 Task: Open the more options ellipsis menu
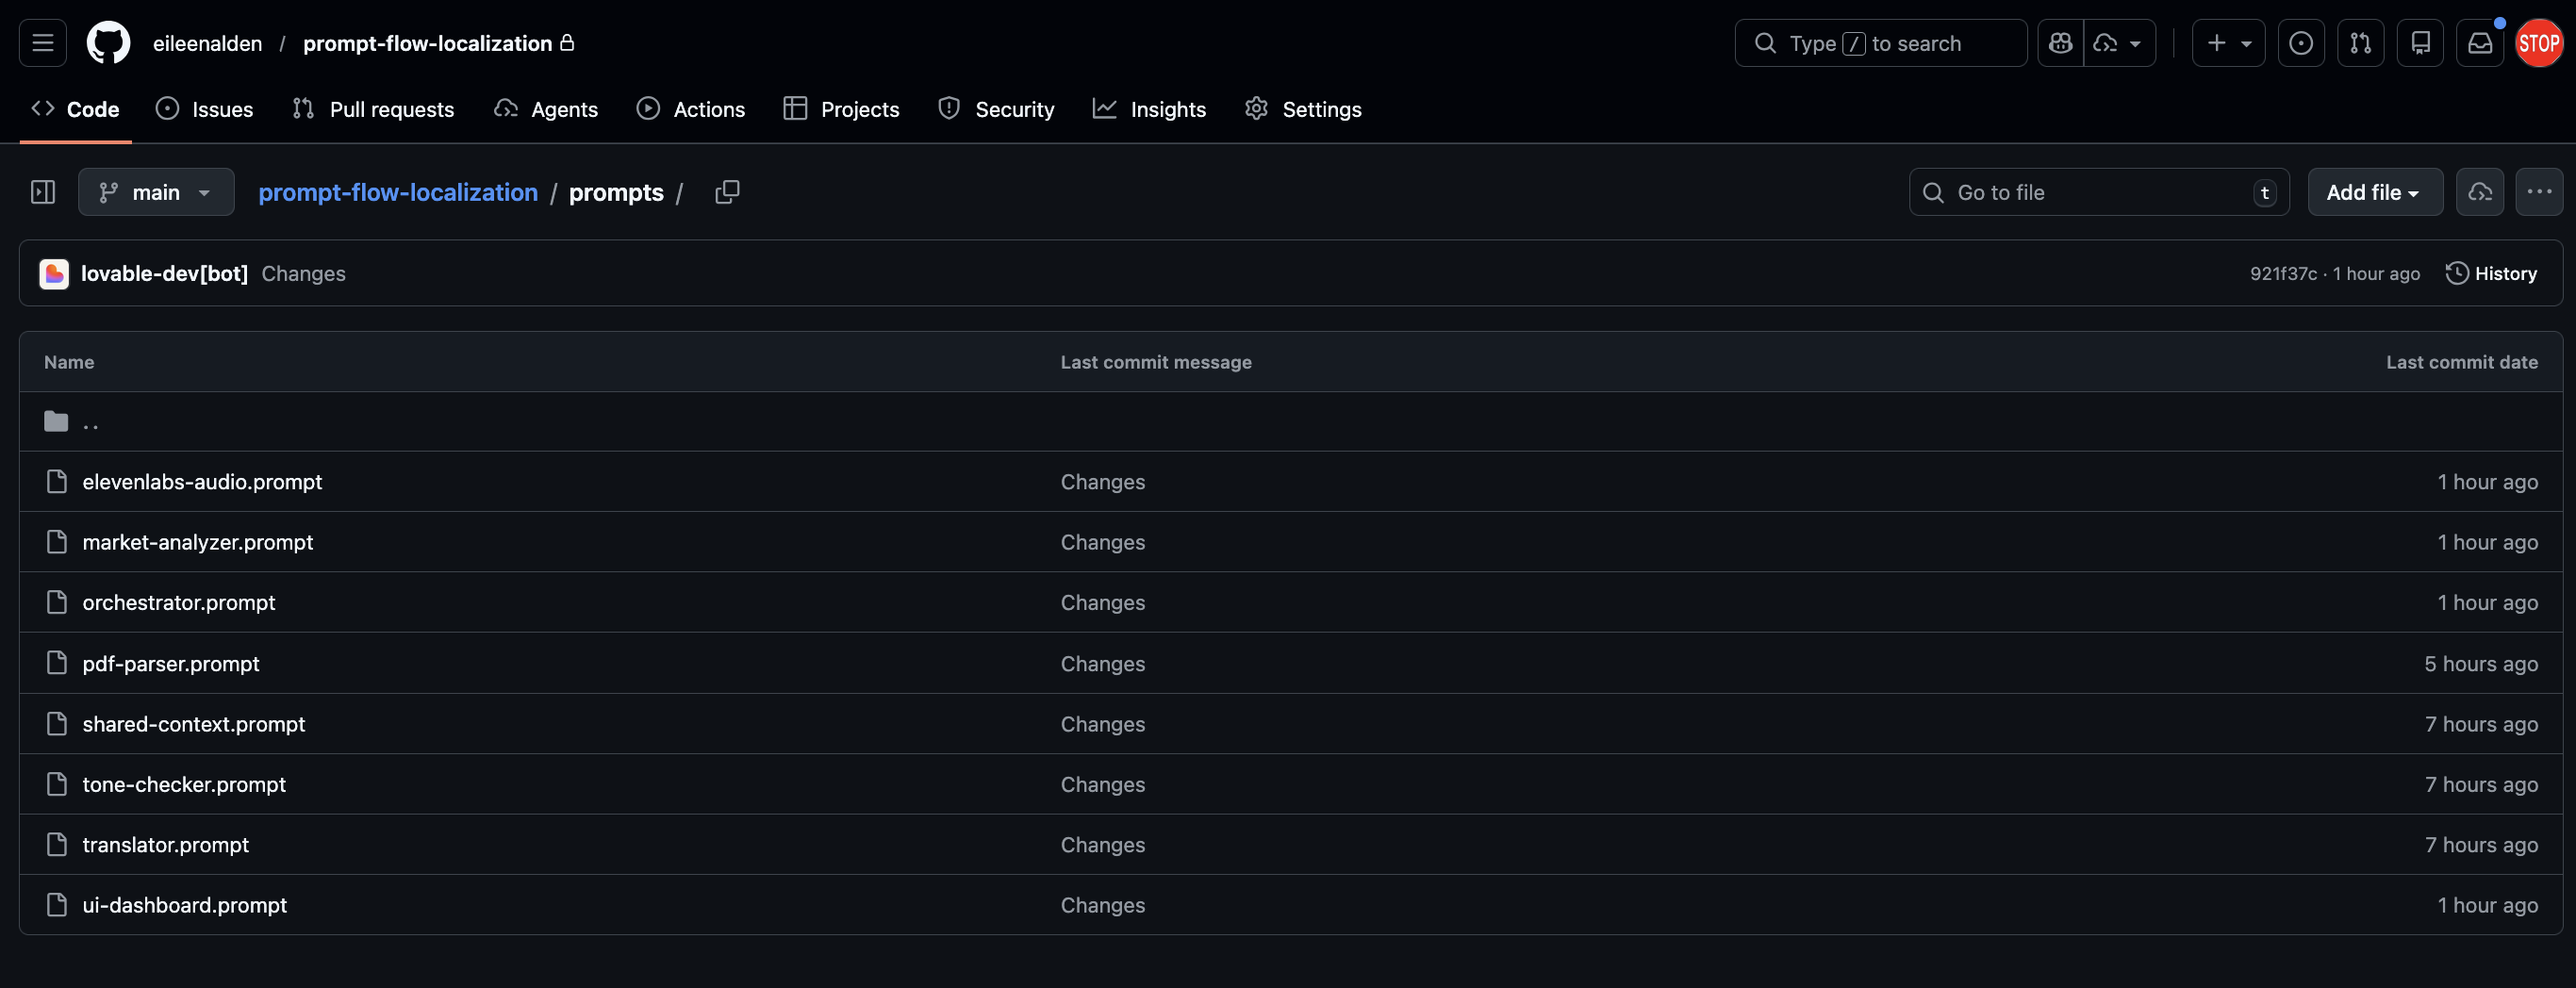click(2538, 192)
